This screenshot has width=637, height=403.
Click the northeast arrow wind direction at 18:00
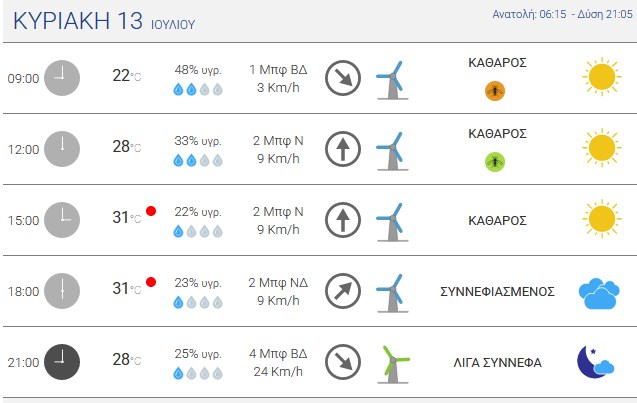pyautogui.click(x=343, y=291)
